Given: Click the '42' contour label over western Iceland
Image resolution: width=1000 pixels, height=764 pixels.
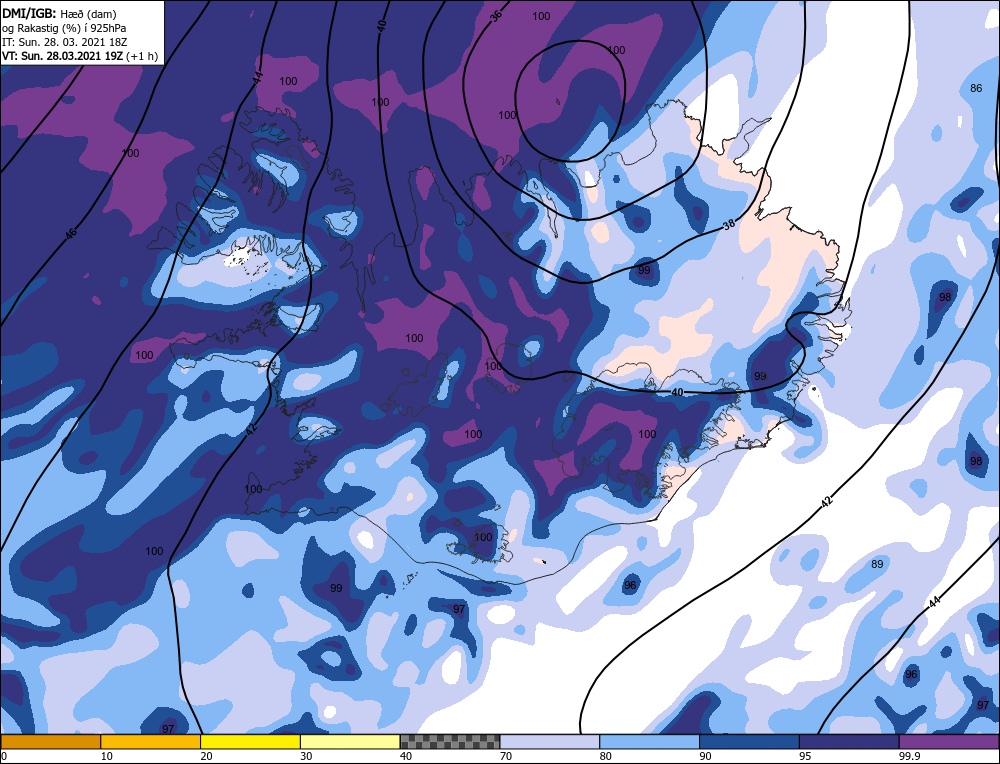Looking at the screenshot, I should pos(251,430).
